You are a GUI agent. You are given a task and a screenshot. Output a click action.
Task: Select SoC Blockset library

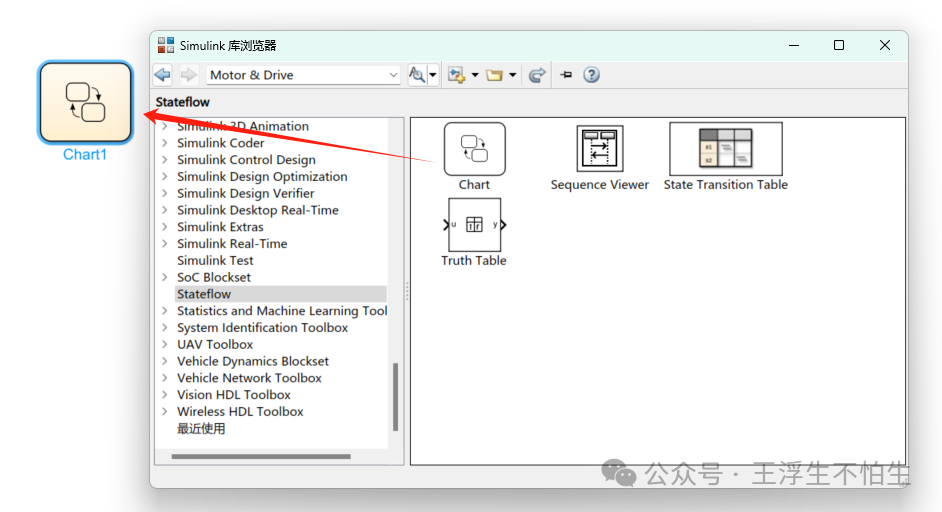pyautogui.click(x=214, y=277)
